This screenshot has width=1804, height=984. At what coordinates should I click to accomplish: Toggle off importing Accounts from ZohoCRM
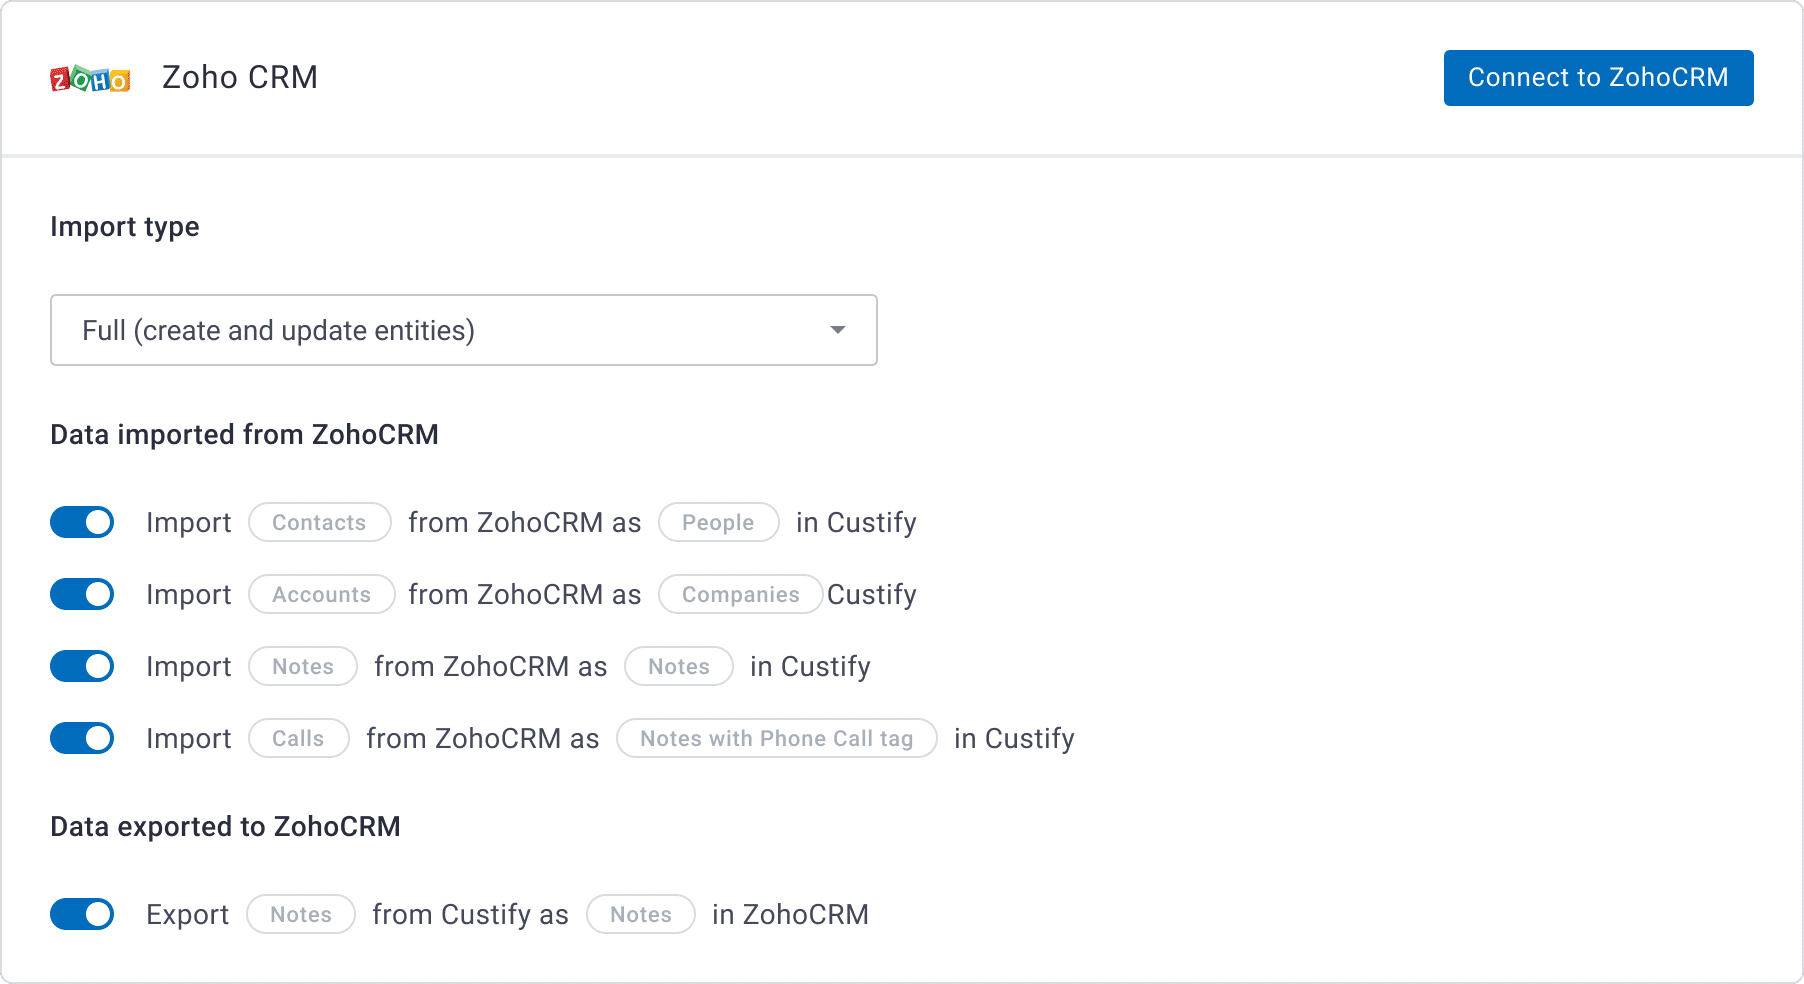coord(82,594)
